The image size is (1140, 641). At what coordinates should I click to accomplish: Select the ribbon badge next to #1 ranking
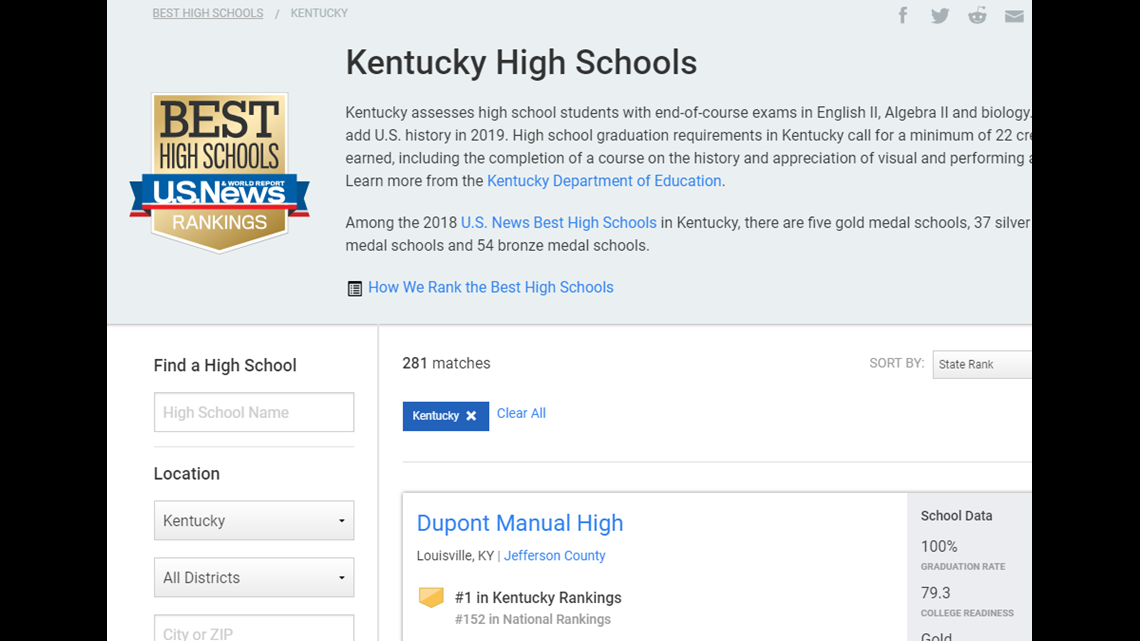431,597
